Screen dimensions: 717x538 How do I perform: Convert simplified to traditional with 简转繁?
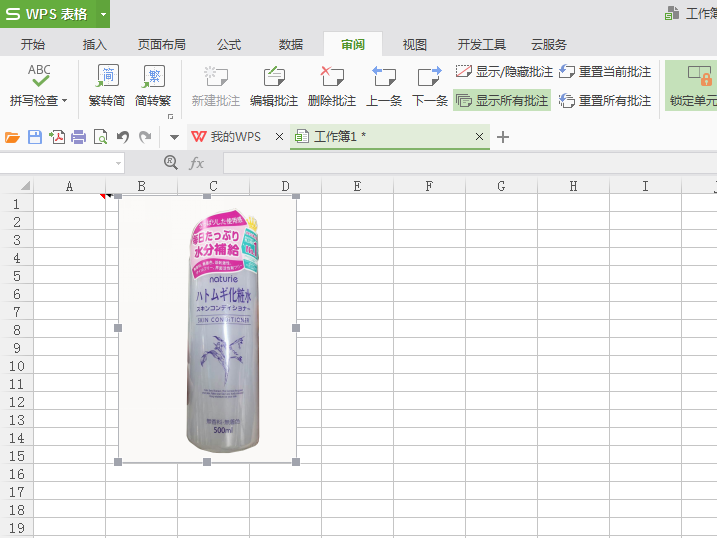pyautogui.click(x=153, y=86)
